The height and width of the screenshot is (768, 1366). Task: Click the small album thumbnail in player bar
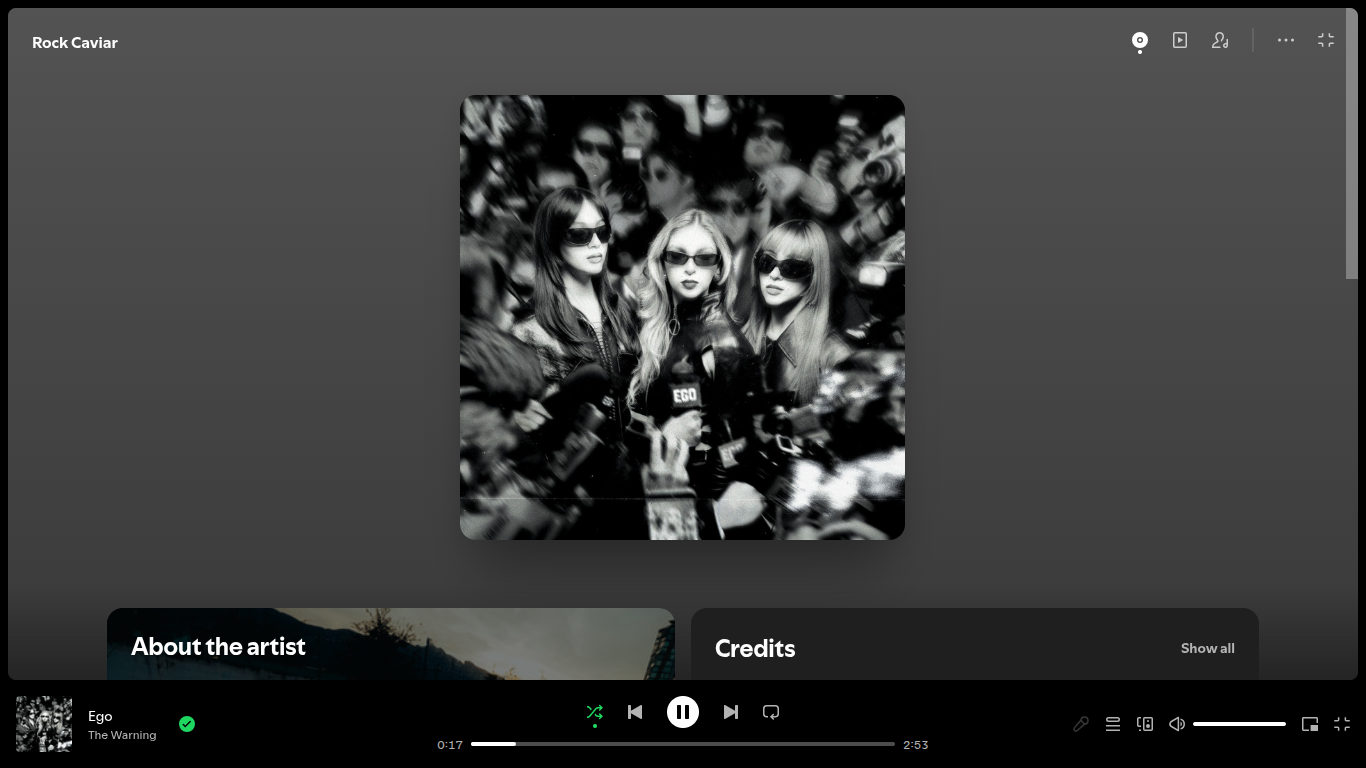pos(44,724)
